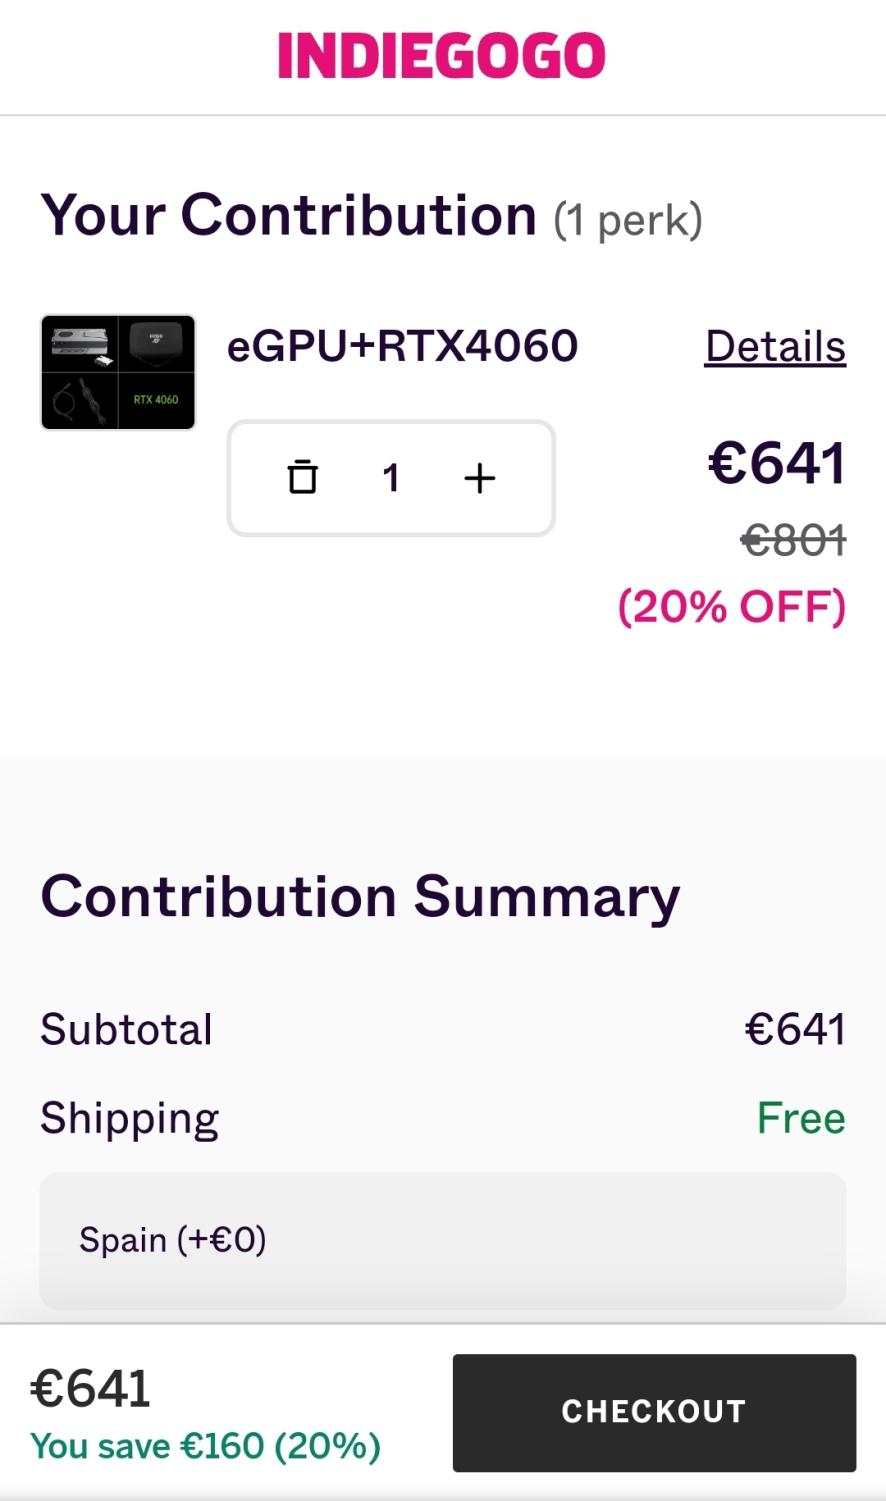Click the pink (20% OFF) discount label
Viewport: 886px width, 1501px height.
click(732, 606)
